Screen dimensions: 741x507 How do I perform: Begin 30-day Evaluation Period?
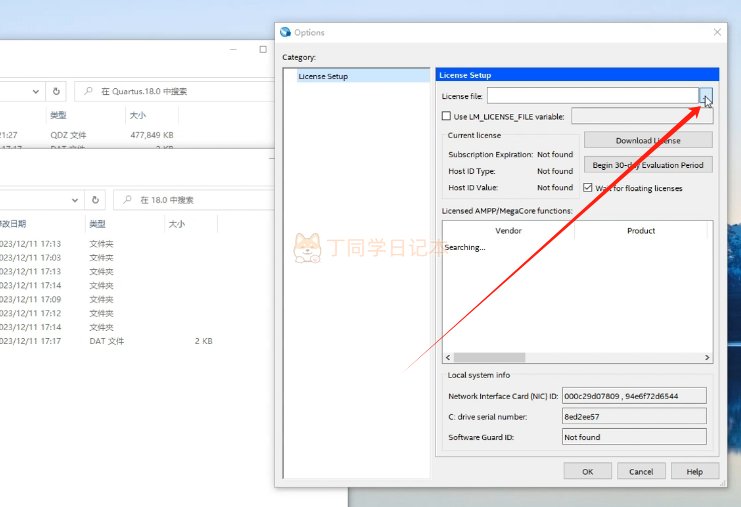[648, 165]
